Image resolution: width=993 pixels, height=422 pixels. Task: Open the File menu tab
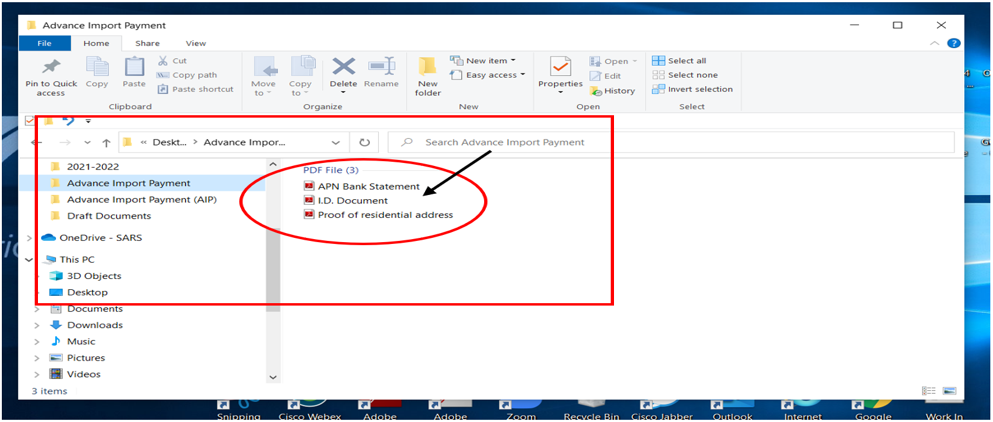pyautogui.click(x=44, y=43)
